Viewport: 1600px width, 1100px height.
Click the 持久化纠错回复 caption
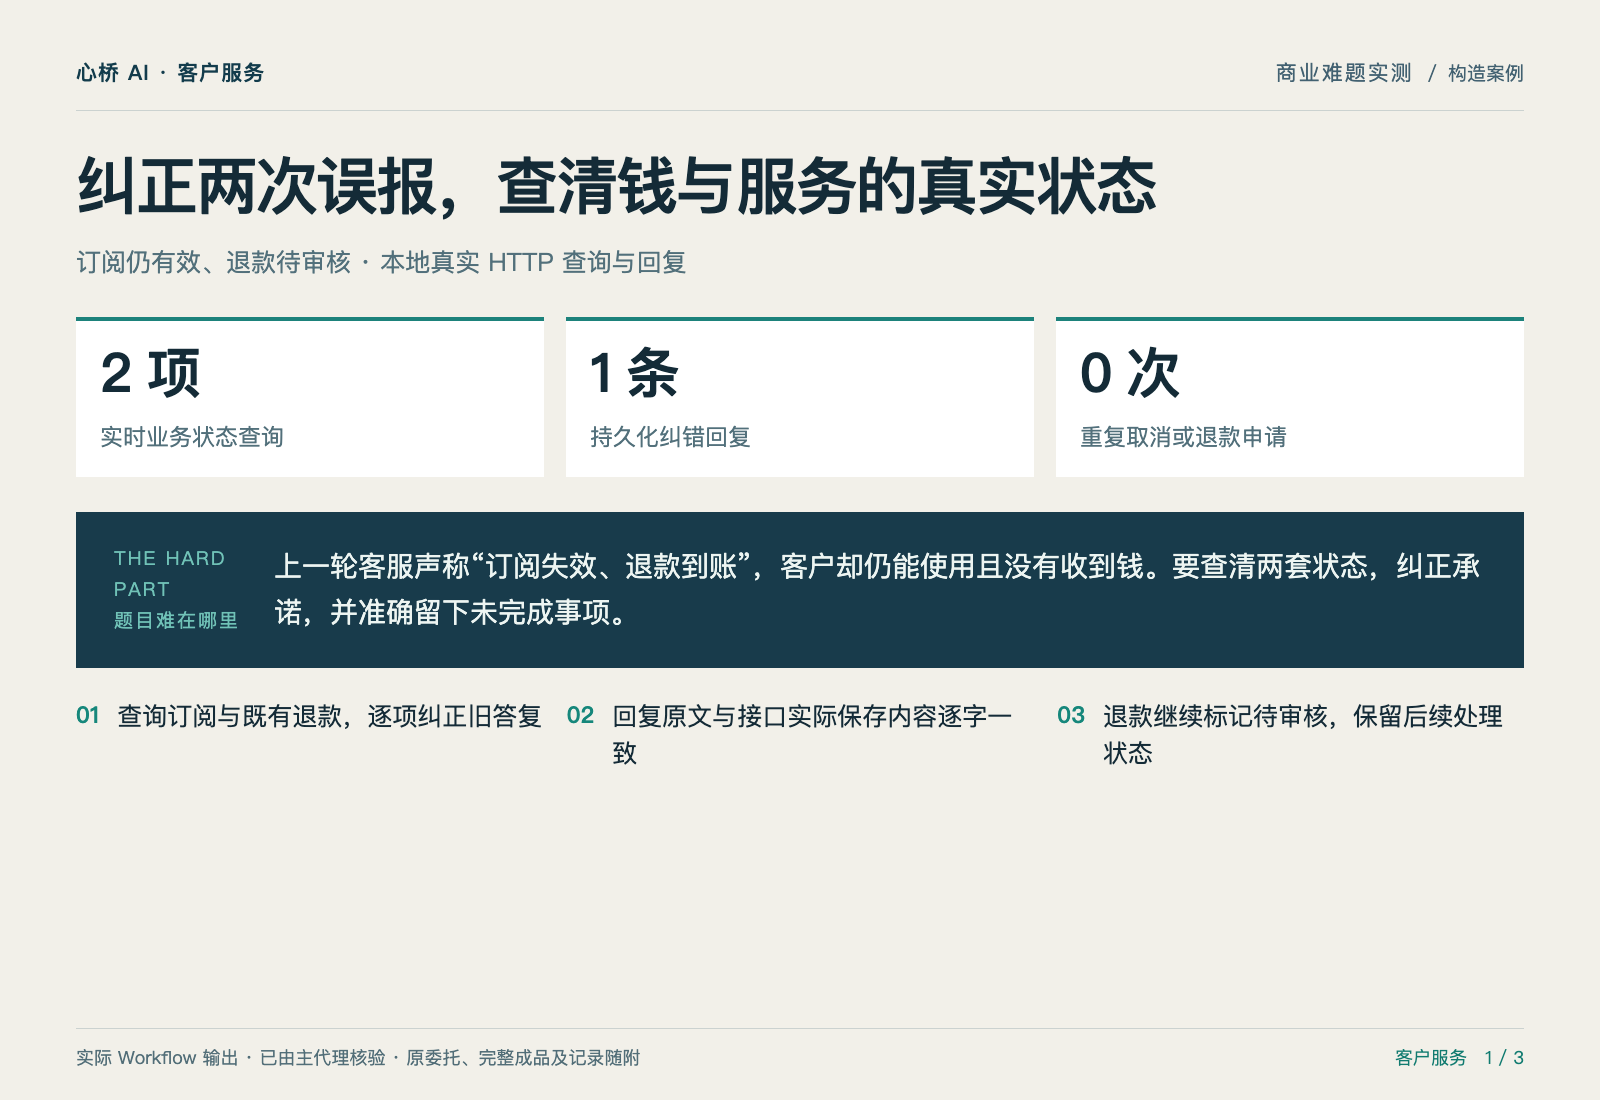coord(670,437)
